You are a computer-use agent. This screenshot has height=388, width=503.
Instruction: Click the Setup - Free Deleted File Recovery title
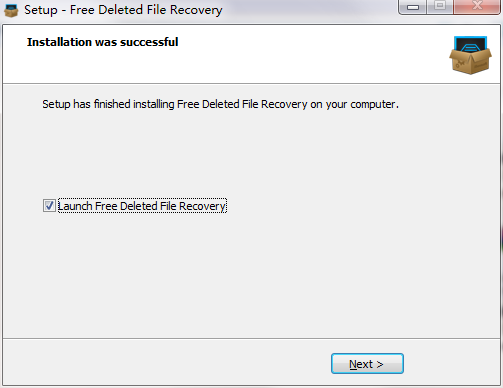123,10
